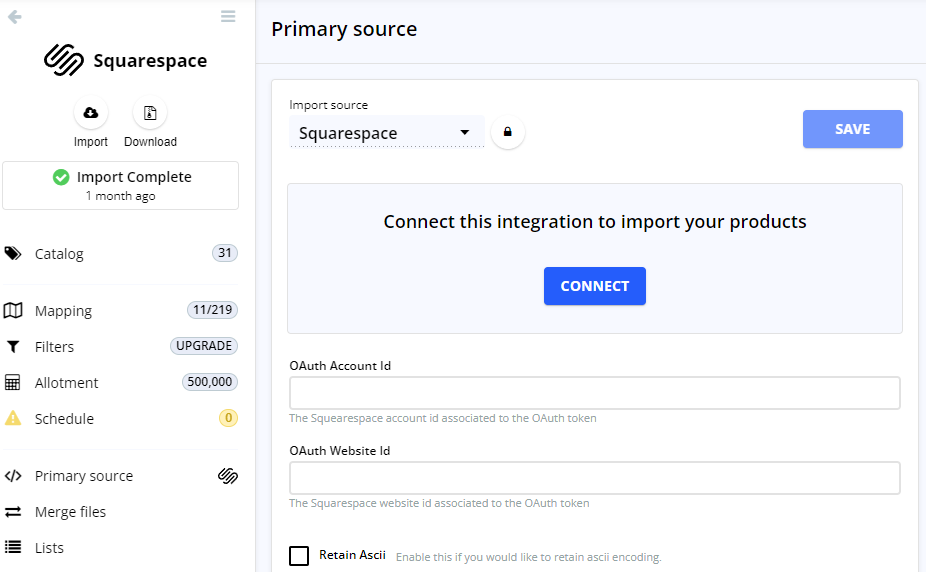926x572 pixels.
Task: Click the 11/219 Mapping badge
Action: 213,310
